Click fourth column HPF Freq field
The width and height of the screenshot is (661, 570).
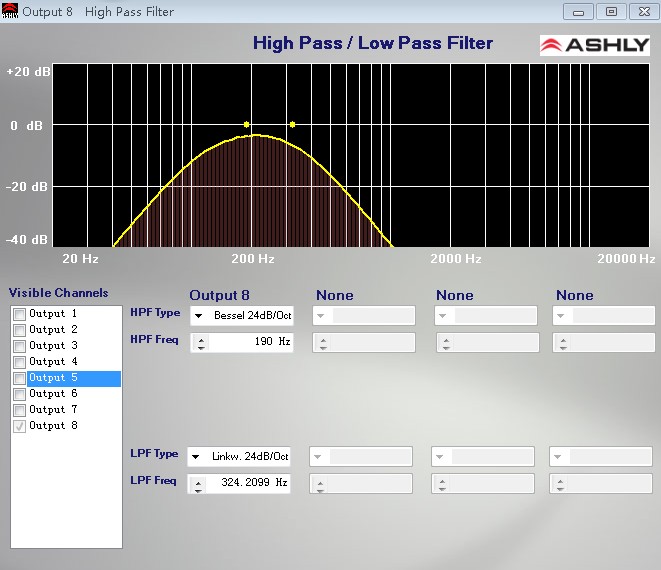point(604,342)
